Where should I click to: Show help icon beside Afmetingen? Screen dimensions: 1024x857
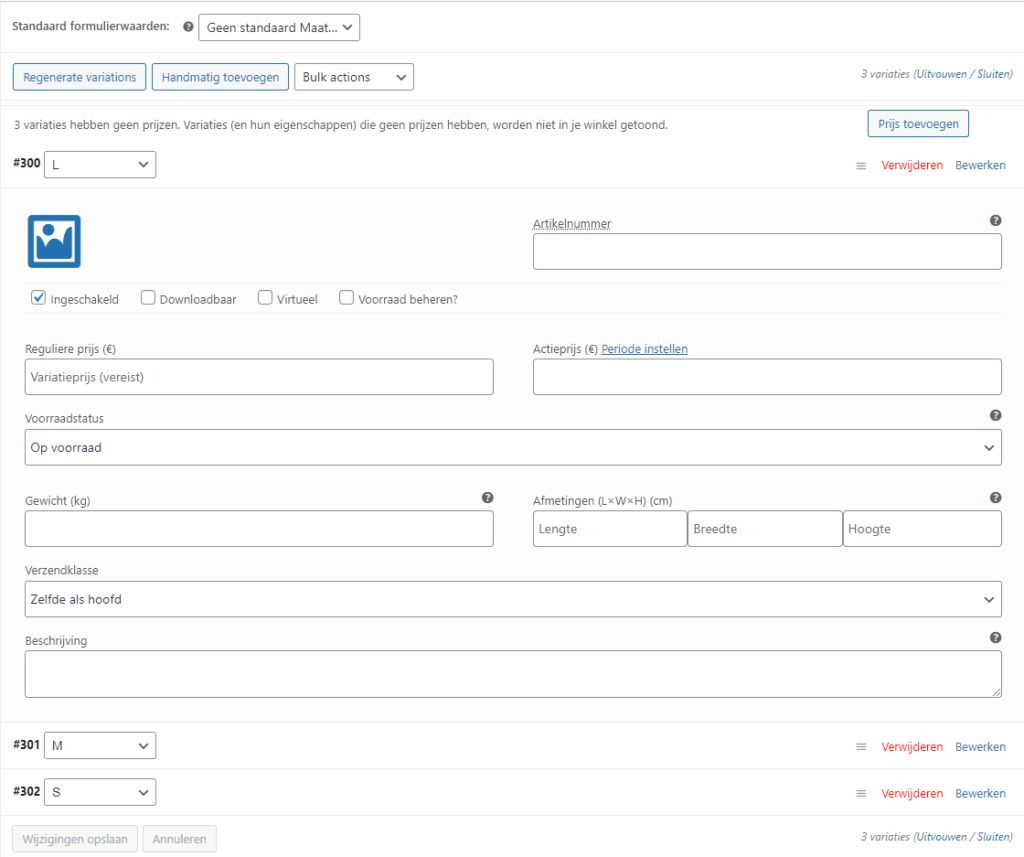click(x=995, y=498)
